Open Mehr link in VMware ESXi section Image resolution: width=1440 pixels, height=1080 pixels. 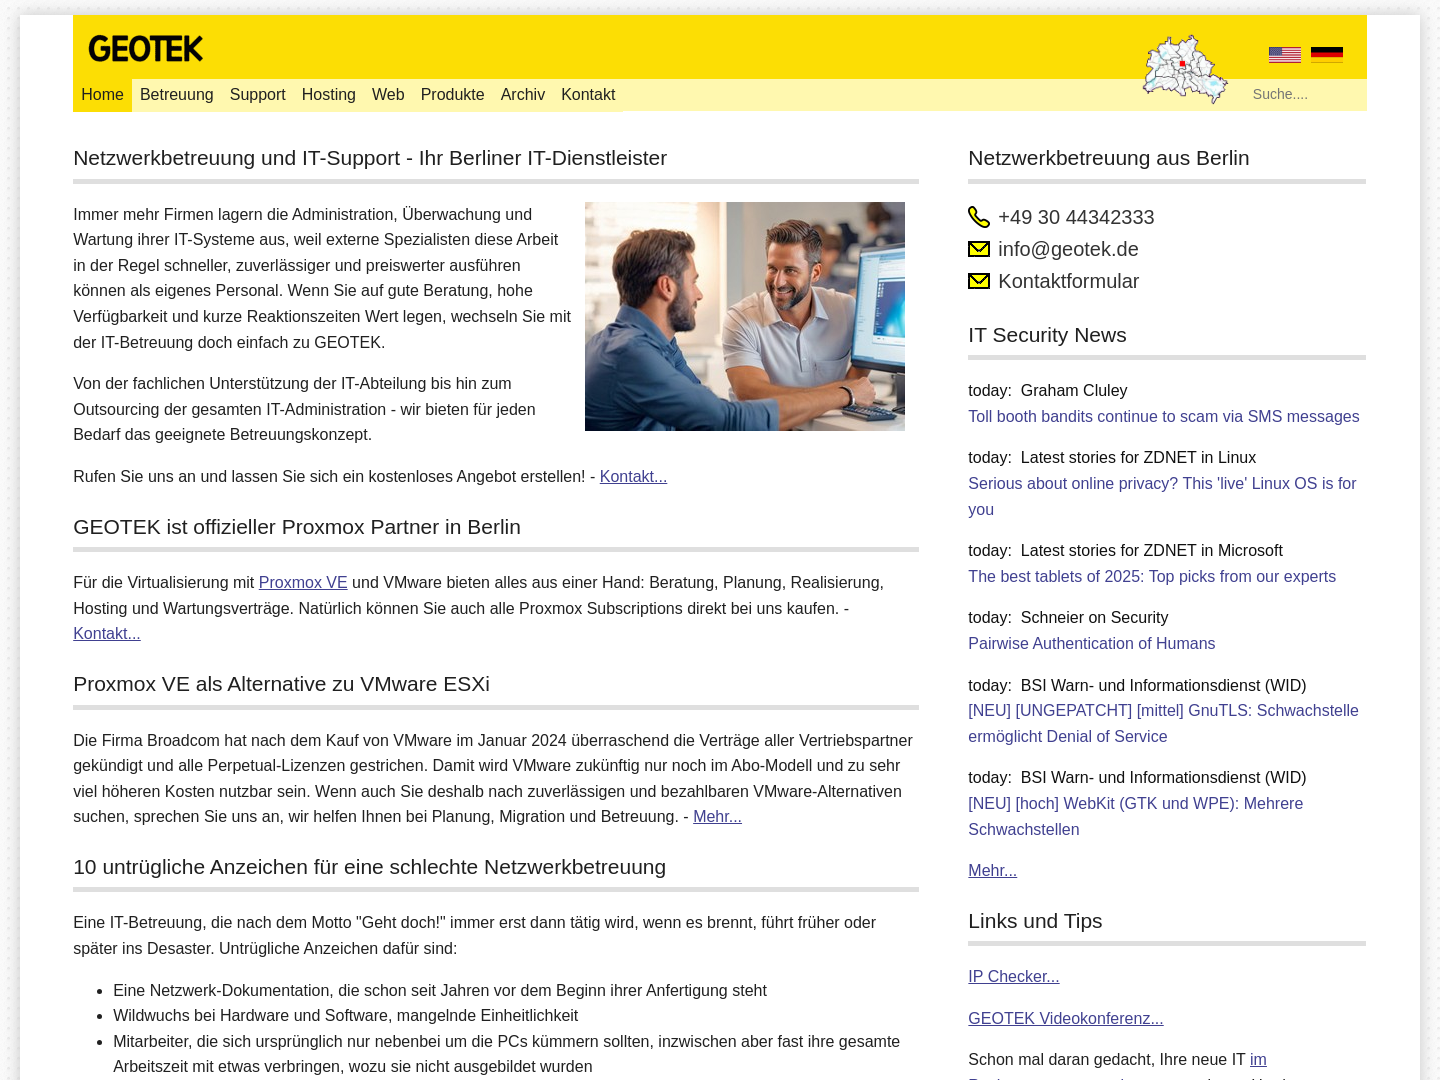tap(717, 817)
